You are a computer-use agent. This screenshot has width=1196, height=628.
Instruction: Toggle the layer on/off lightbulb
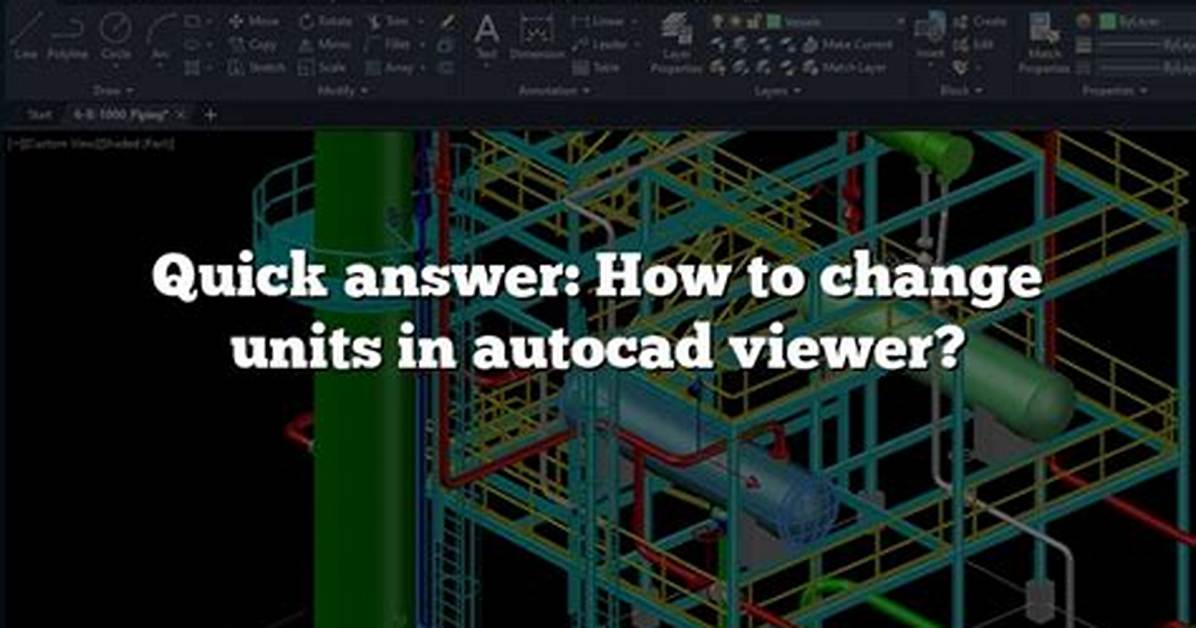click(718, 22)
